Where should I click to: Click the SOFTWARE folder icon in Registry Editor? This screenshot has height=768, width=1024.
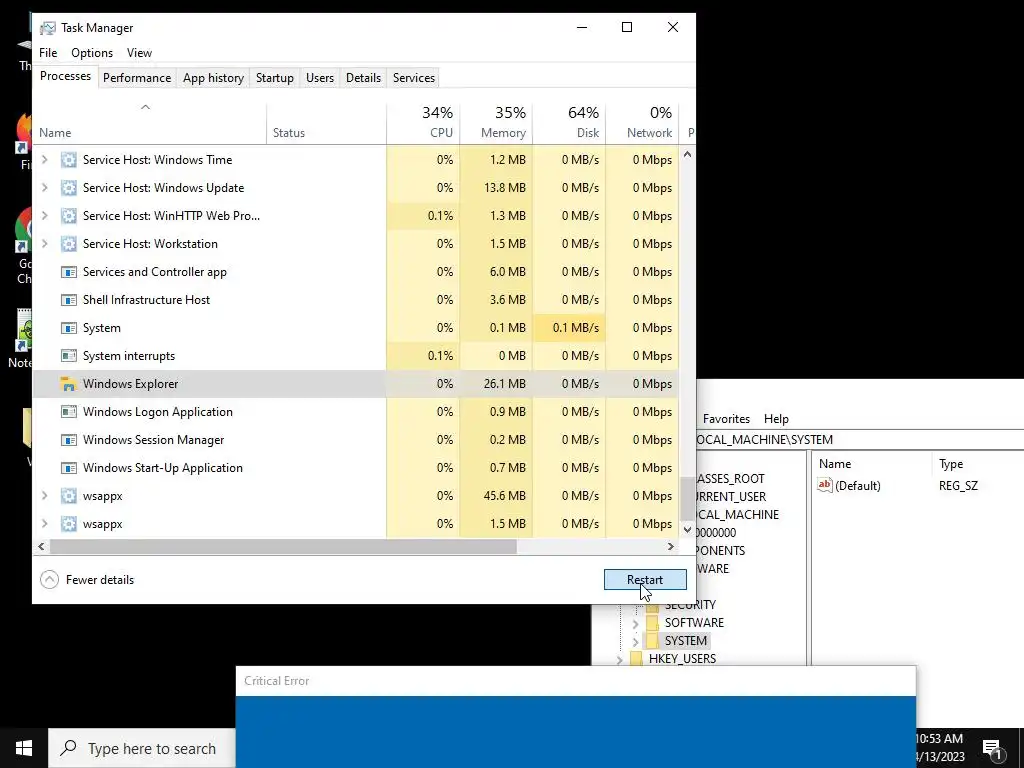pyautogui.click(x=652, y=623)
